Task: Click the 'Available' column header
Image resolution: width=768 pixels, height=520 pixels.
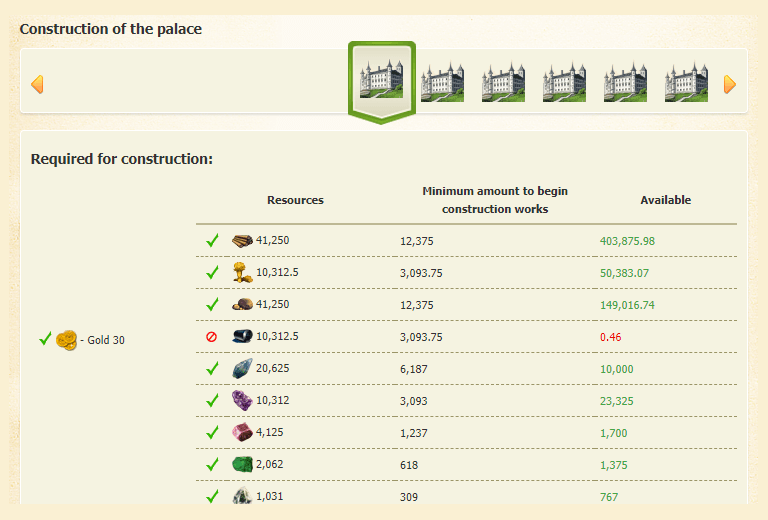Action: [666, 200]
